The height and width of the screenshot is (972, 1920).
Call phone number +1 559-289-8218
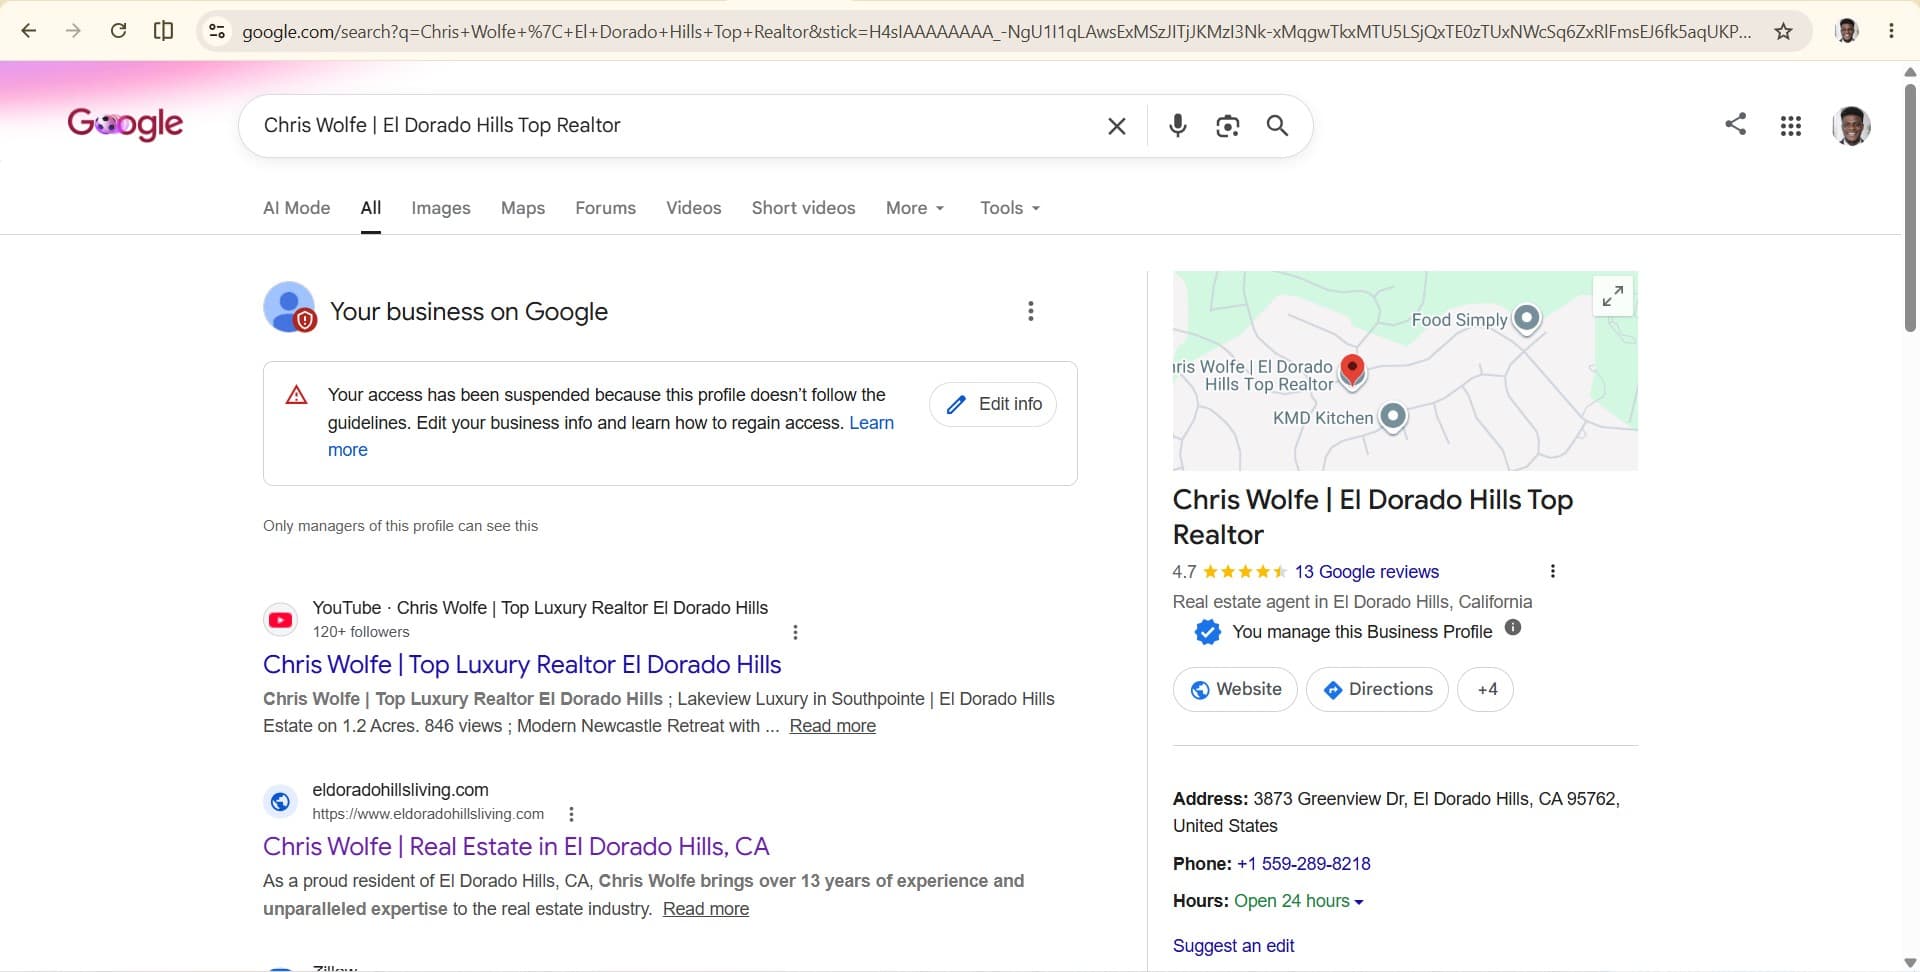coord(1304,864)
